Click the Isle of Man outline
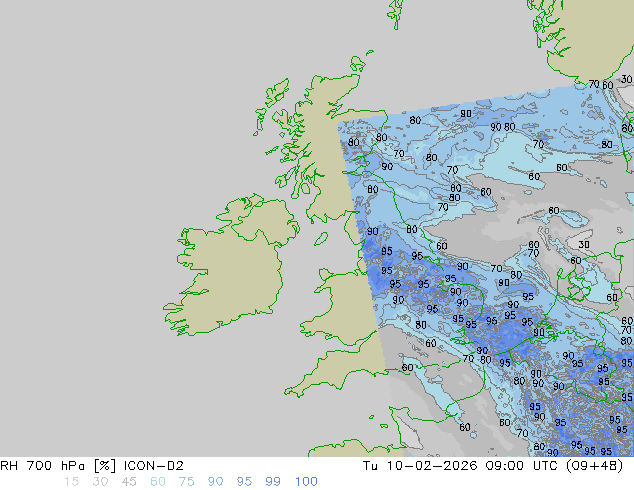 coord(321,239)
